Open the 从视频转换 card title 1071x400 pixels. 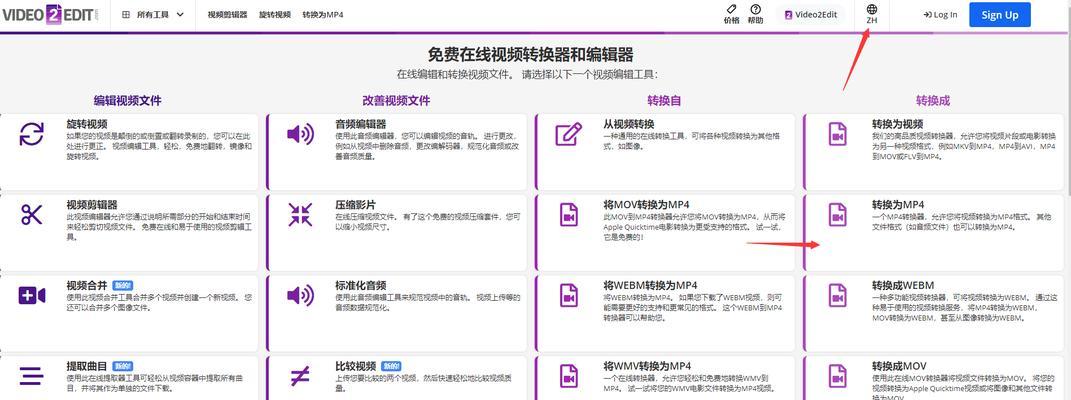point(629,124)
